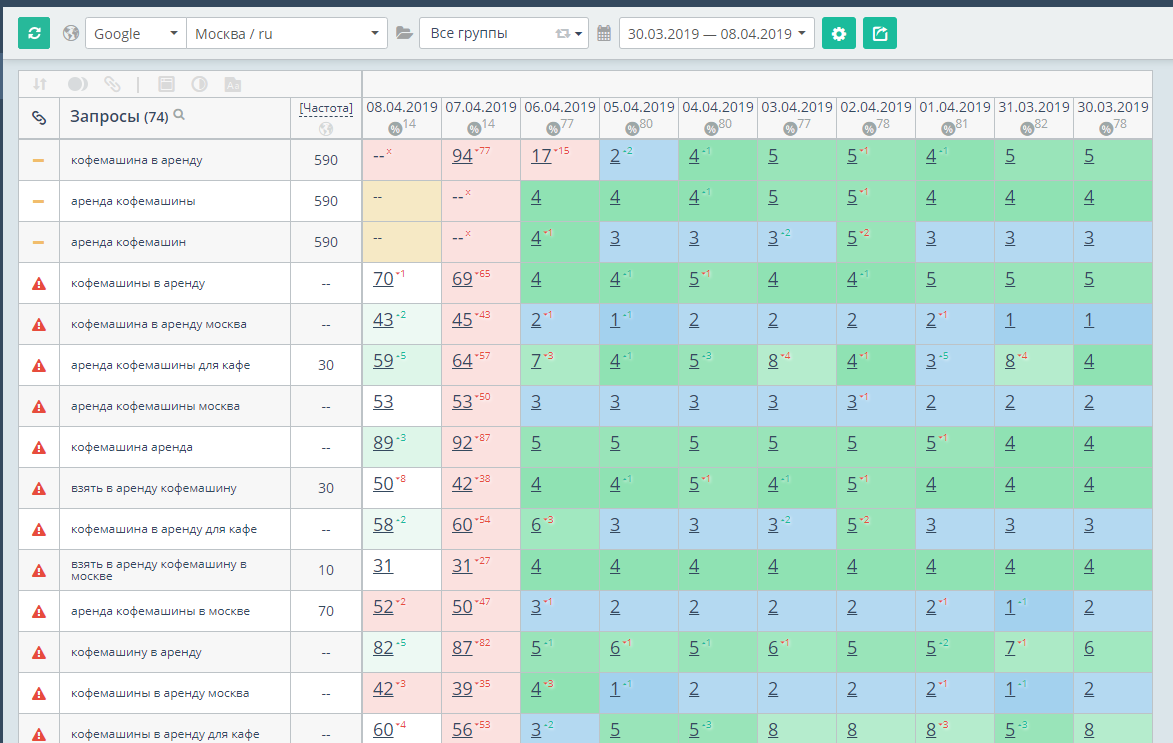Toggle percent icon under 08.04.2019 column
1173x743 pixels.
395,129
